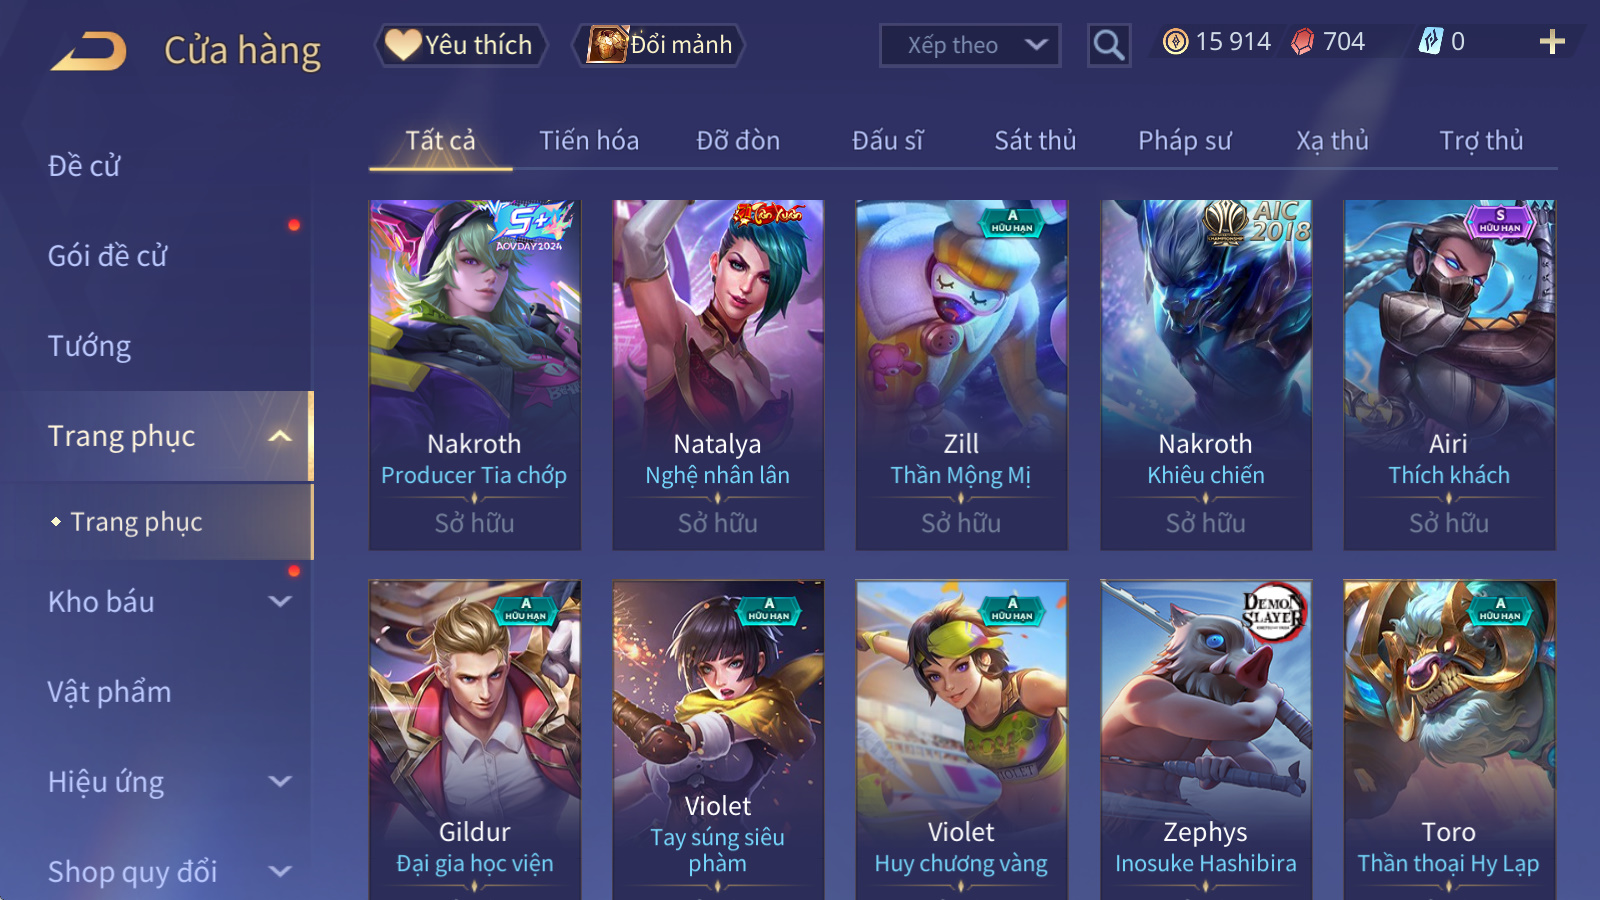Viewport: 1600px width, 900px height.
Task: Tap the blue voucher ticket icon
Action: 1430,42
